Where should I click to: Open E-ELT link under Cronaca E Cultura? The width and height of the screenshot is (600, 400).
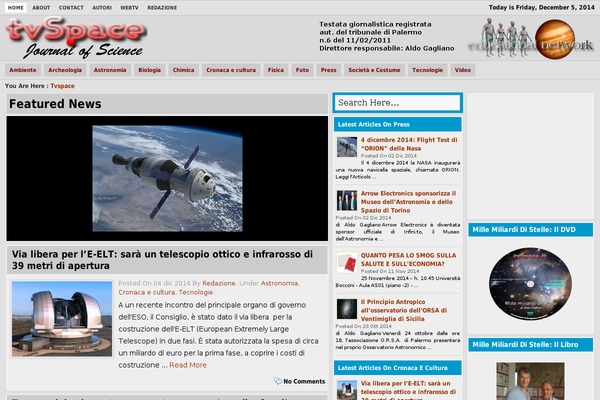[408, 390]
